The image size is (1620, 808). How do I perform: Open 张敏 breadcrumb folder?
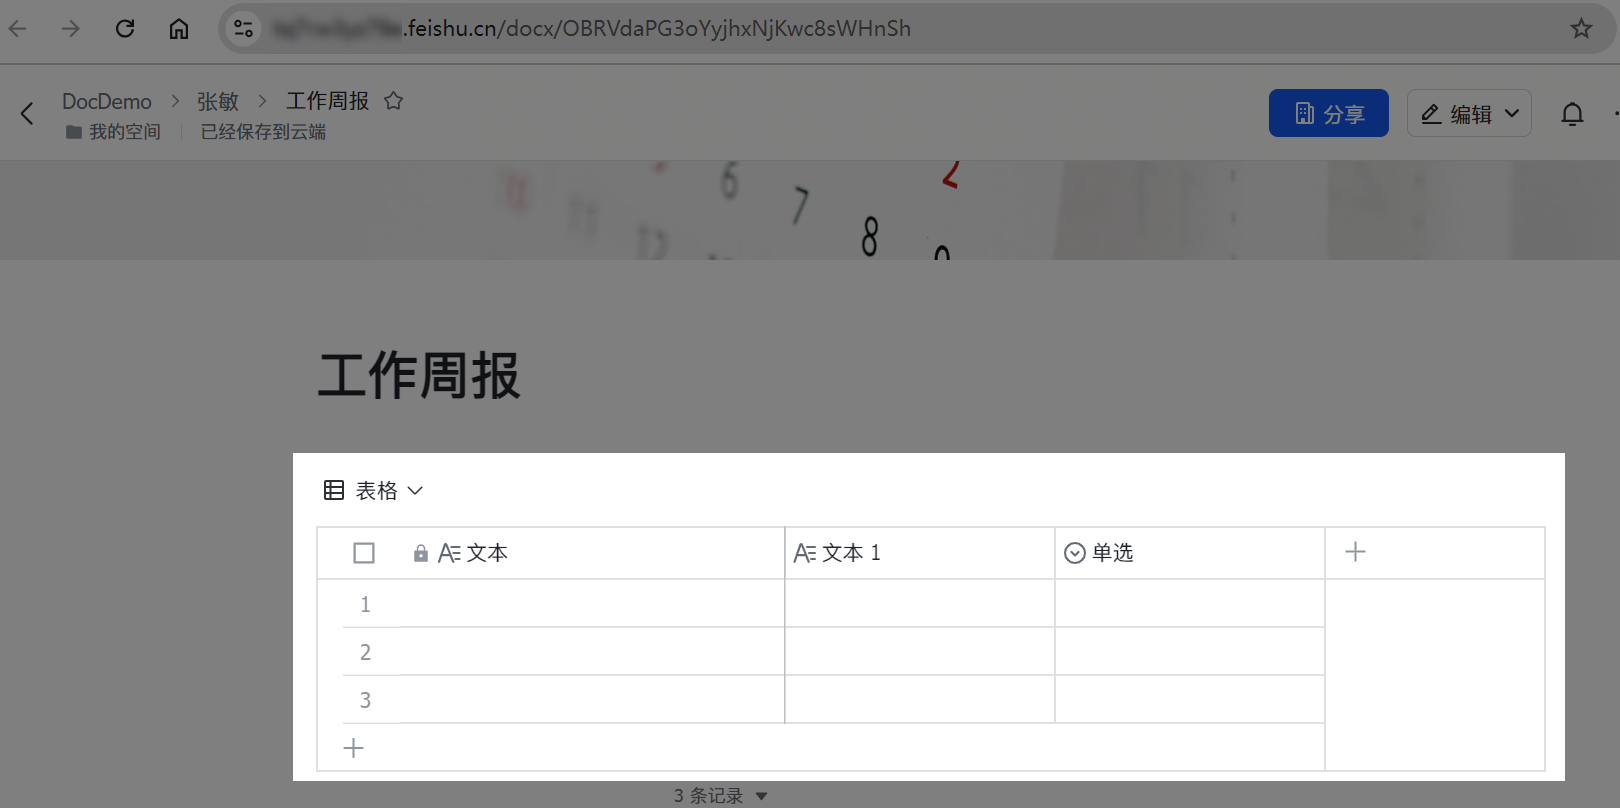point(217,101)
